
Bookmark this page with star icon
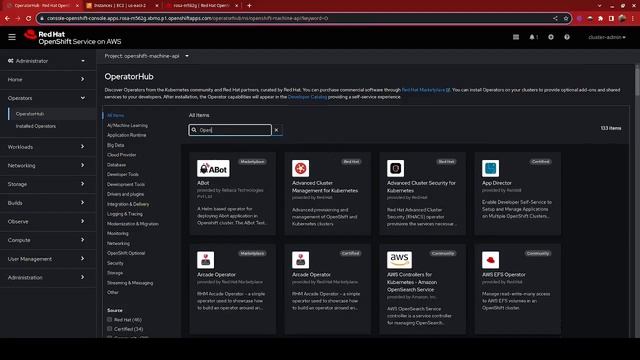tap(566, 18)
